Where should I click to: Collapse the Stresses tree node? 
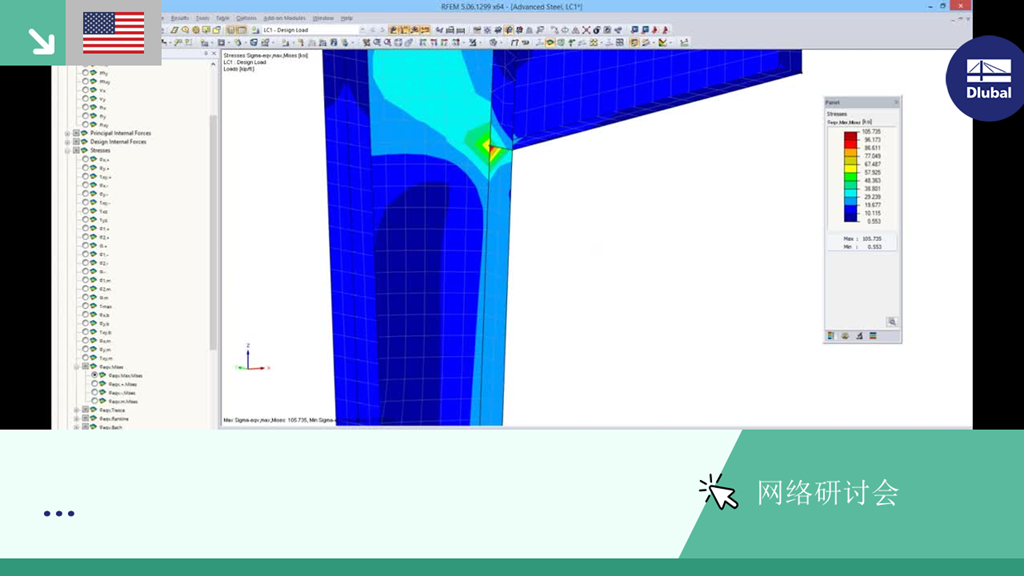(x=67, y=150)
